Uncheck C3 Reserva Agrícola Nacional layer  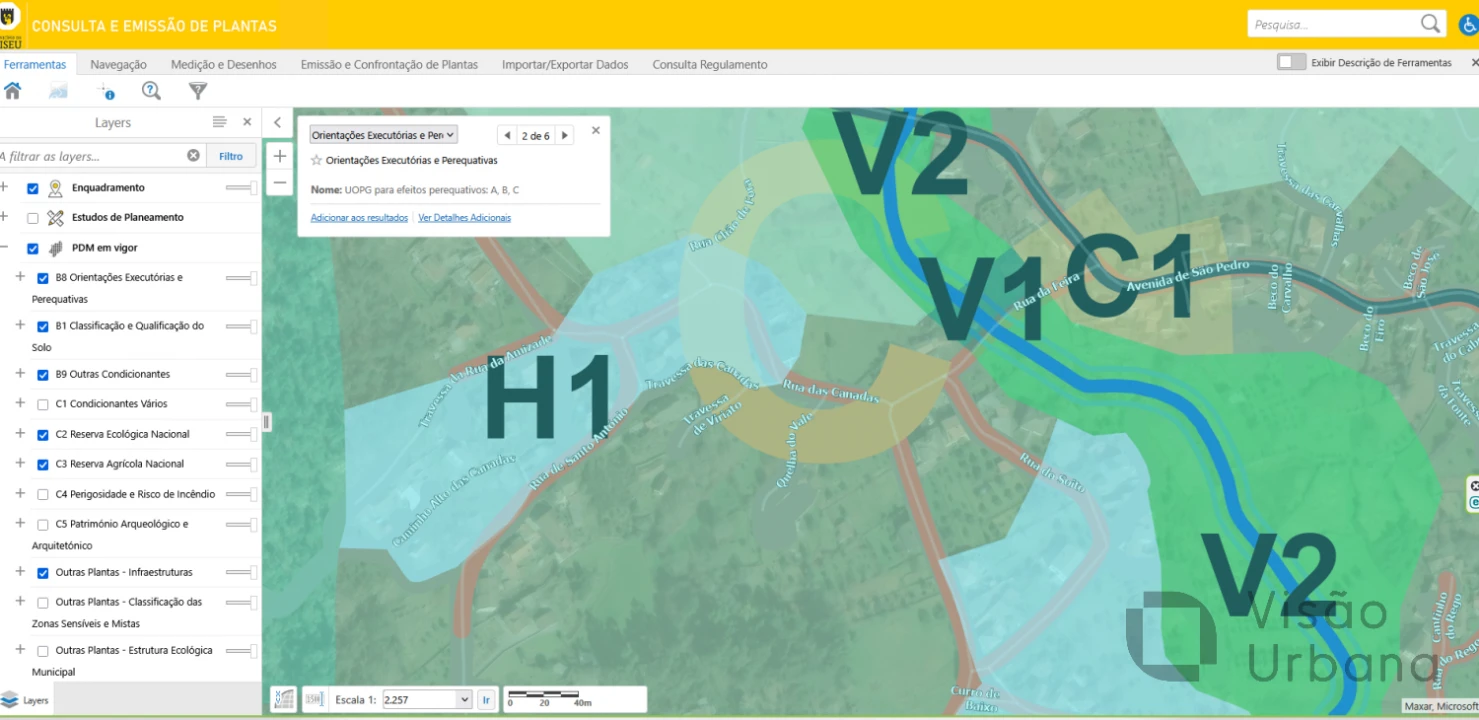(x=43, y=465)
